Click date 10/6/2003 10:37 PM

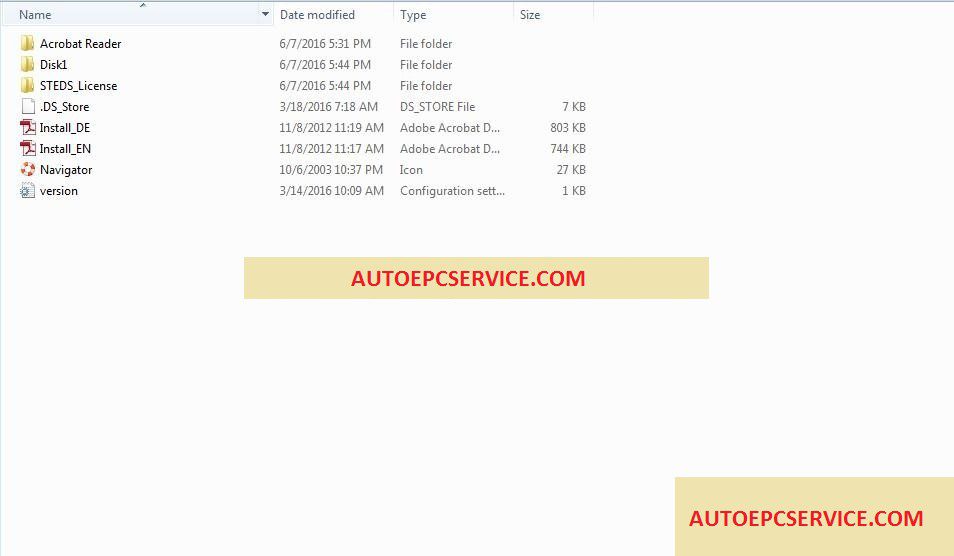pos(331,170)
